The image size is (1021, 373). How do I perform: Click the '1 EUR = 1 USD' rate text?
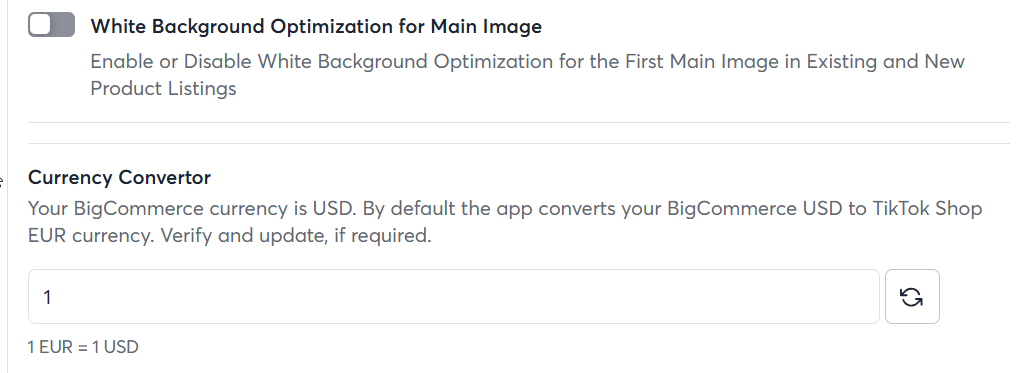[x=83, y=347]
